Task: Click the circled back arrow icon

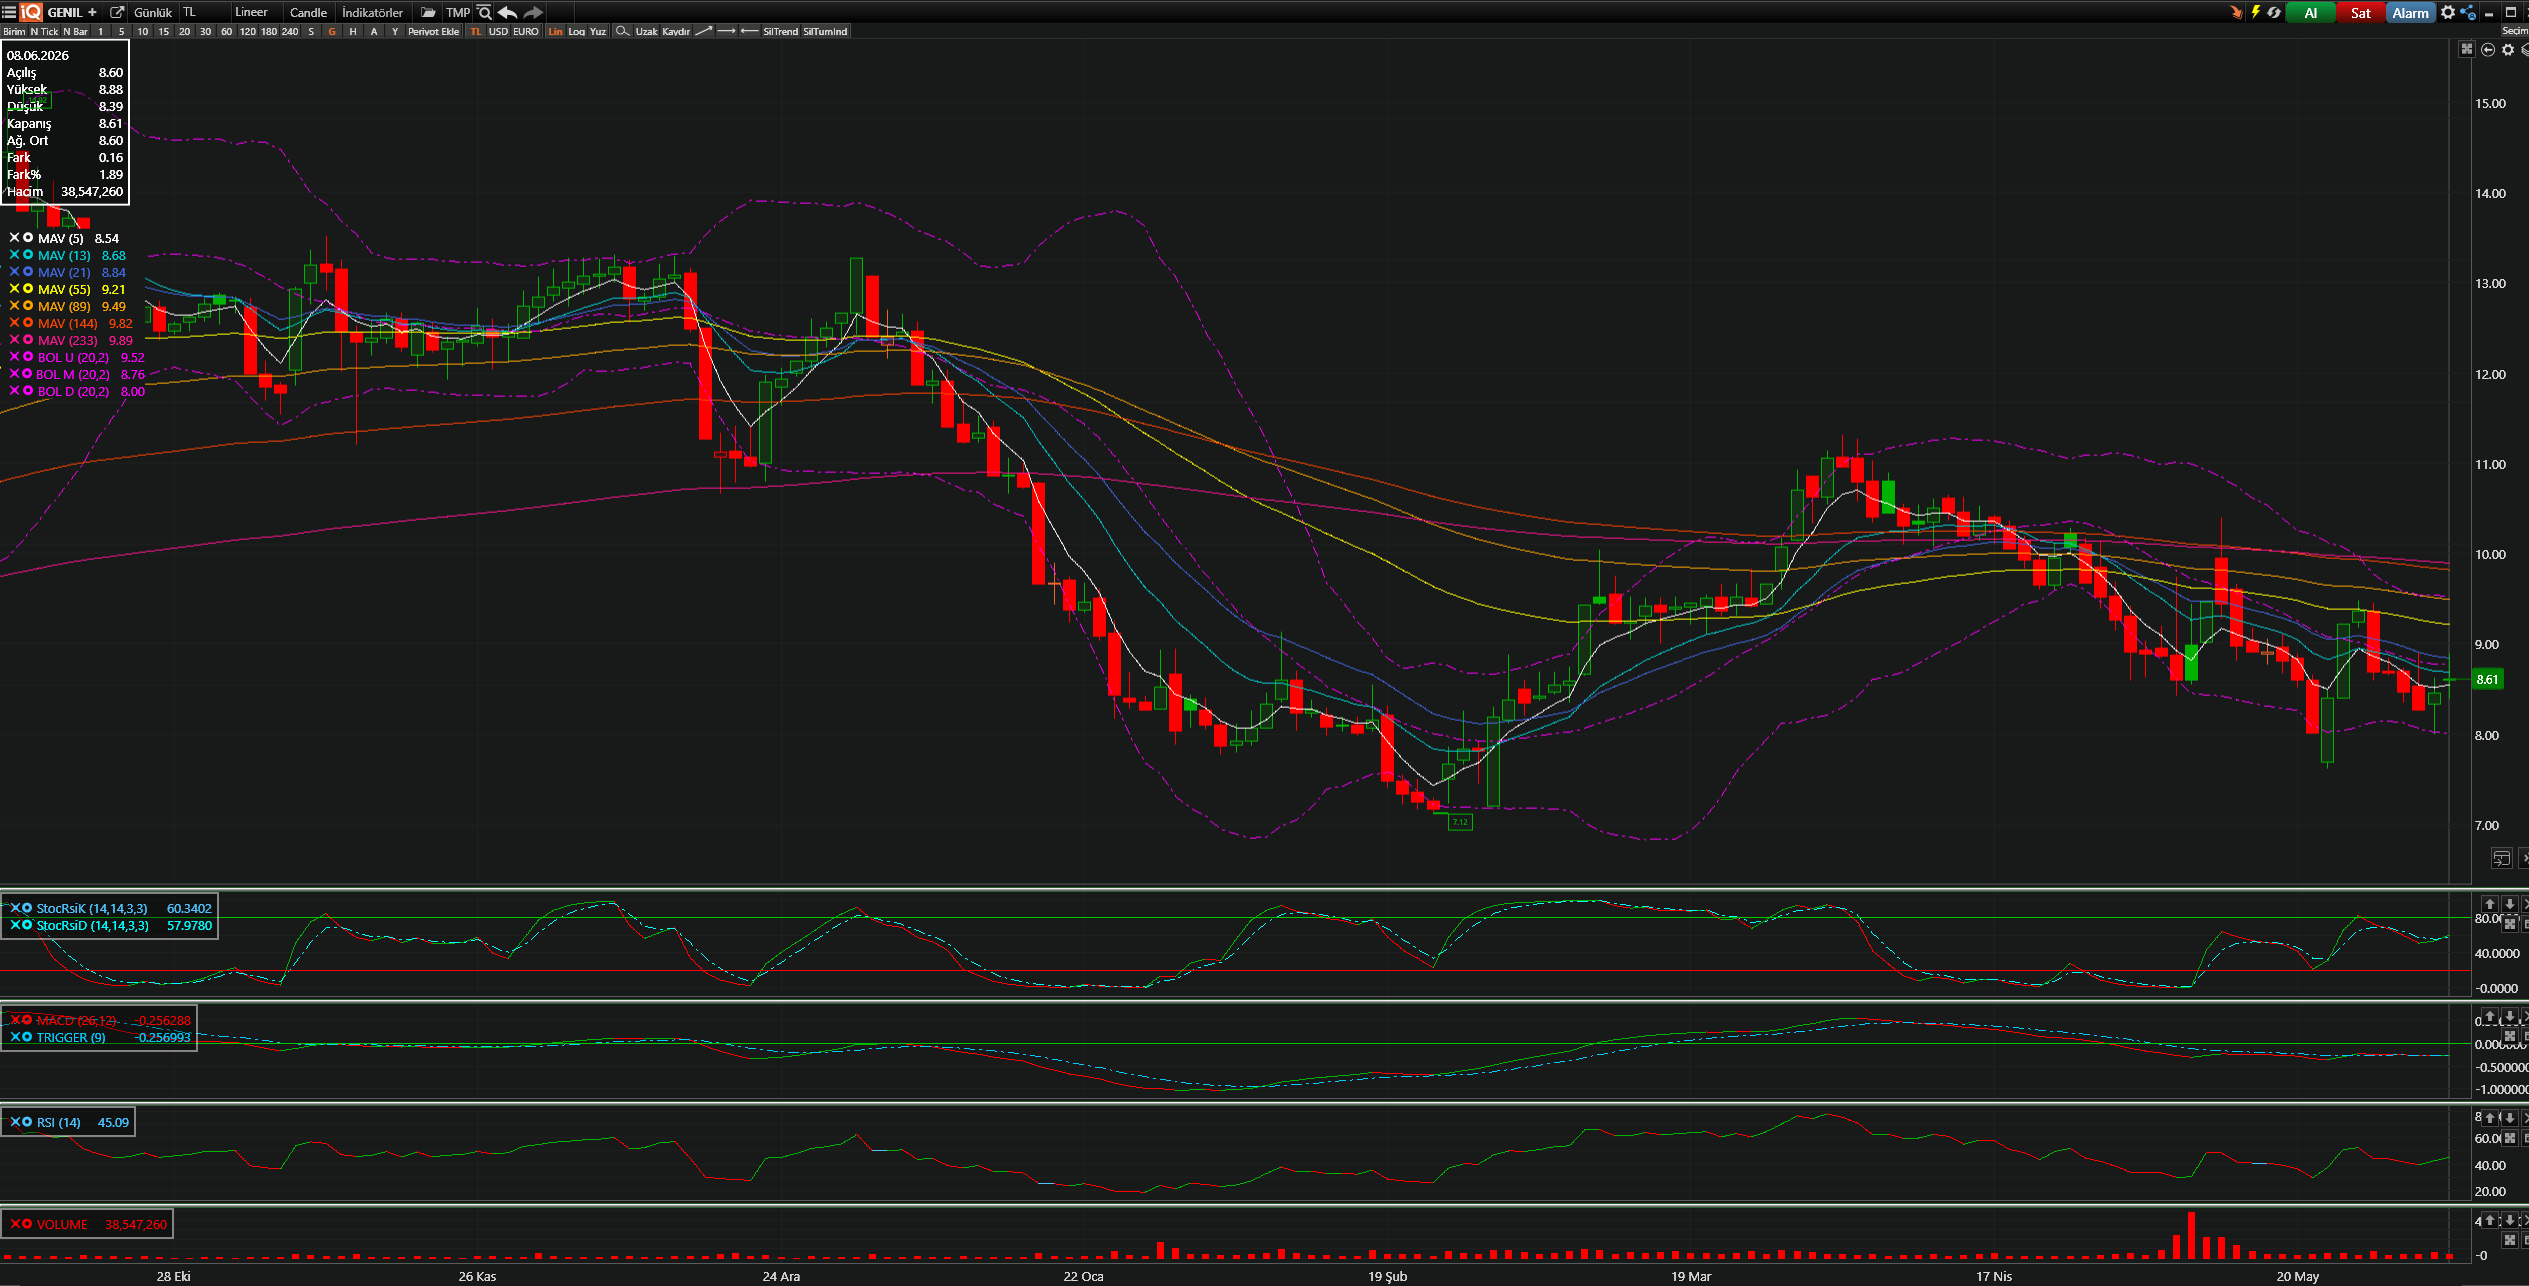Action: 2488,49
